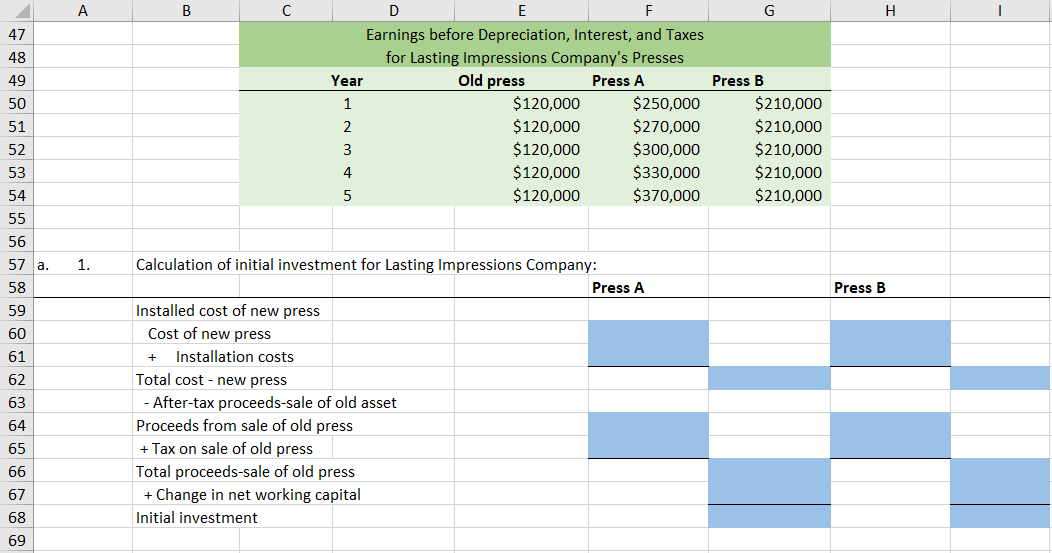Viewport: 1052px width, 553px height.
Task: Select column B header
Action: [186, 10]
